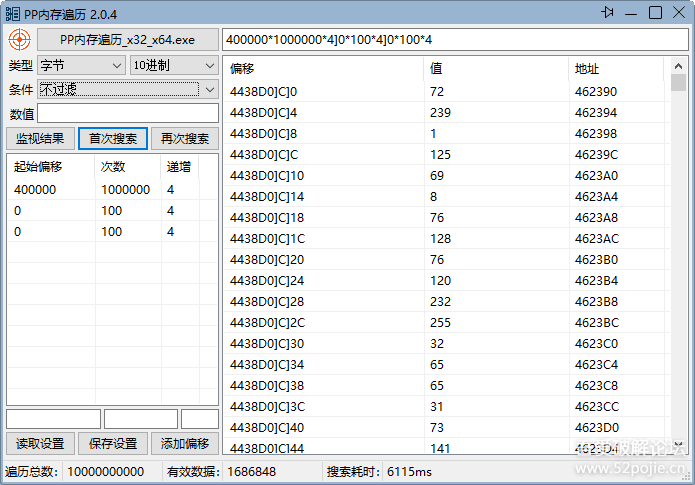695x485 pixels.
Task: Select result row 4438D0]C]4
Action: (x=447, y=113)
